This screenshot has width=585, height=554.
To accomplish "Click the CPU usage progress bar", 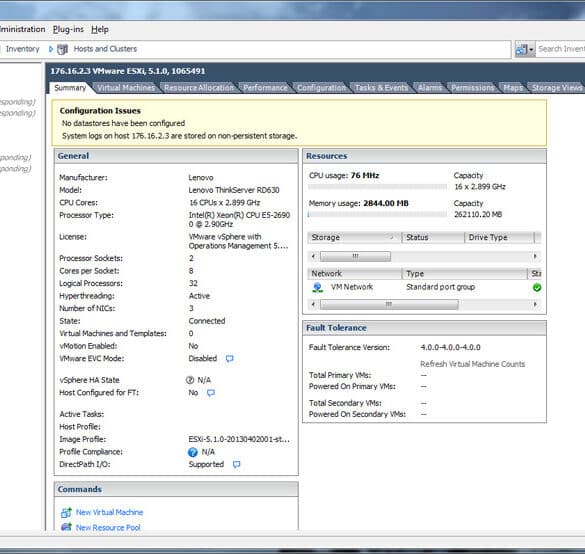I will point(378,186).
